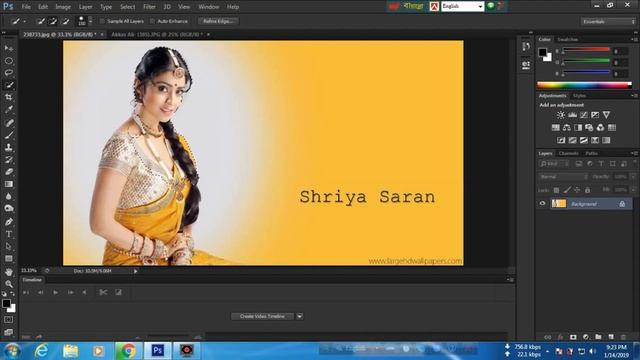Screen dimensions: 640x360
Task: Select the Dodge tool
Action: coord(9,209)
